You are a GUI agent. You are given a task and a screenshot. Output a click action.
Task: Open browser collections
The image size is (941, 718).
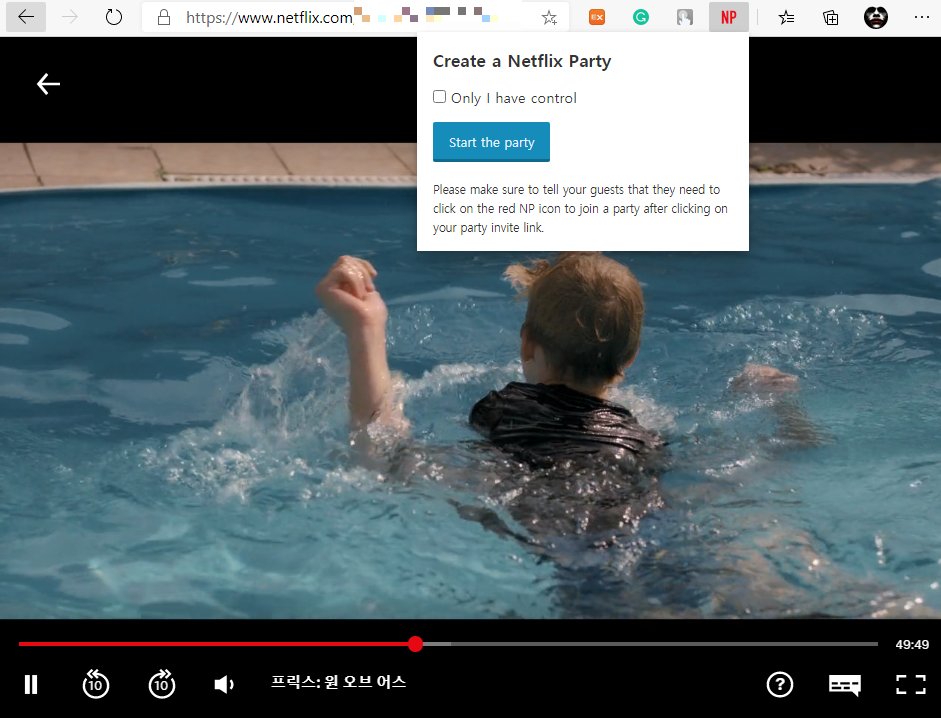click(x=831, y=17)
